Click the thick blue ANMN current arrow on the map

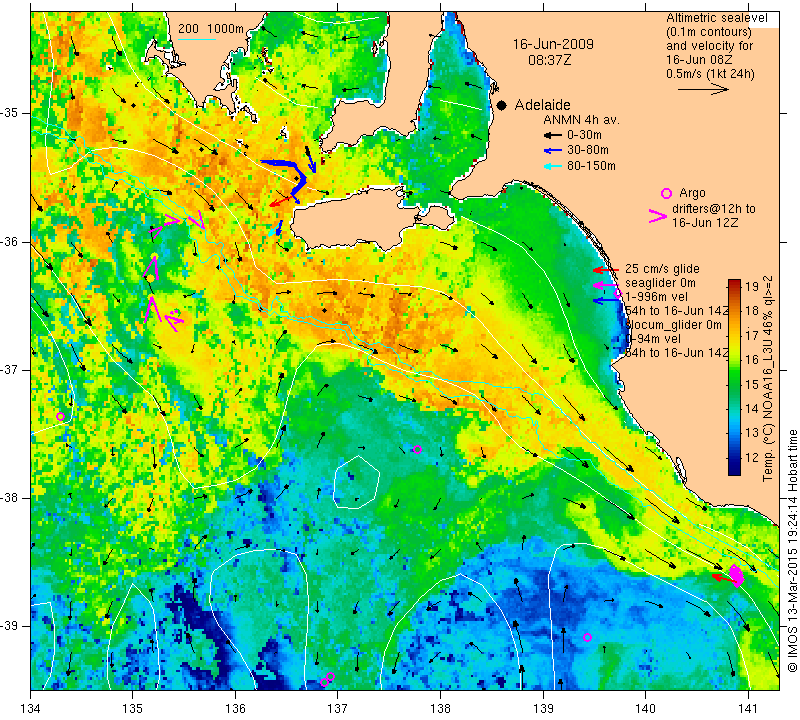288,176
